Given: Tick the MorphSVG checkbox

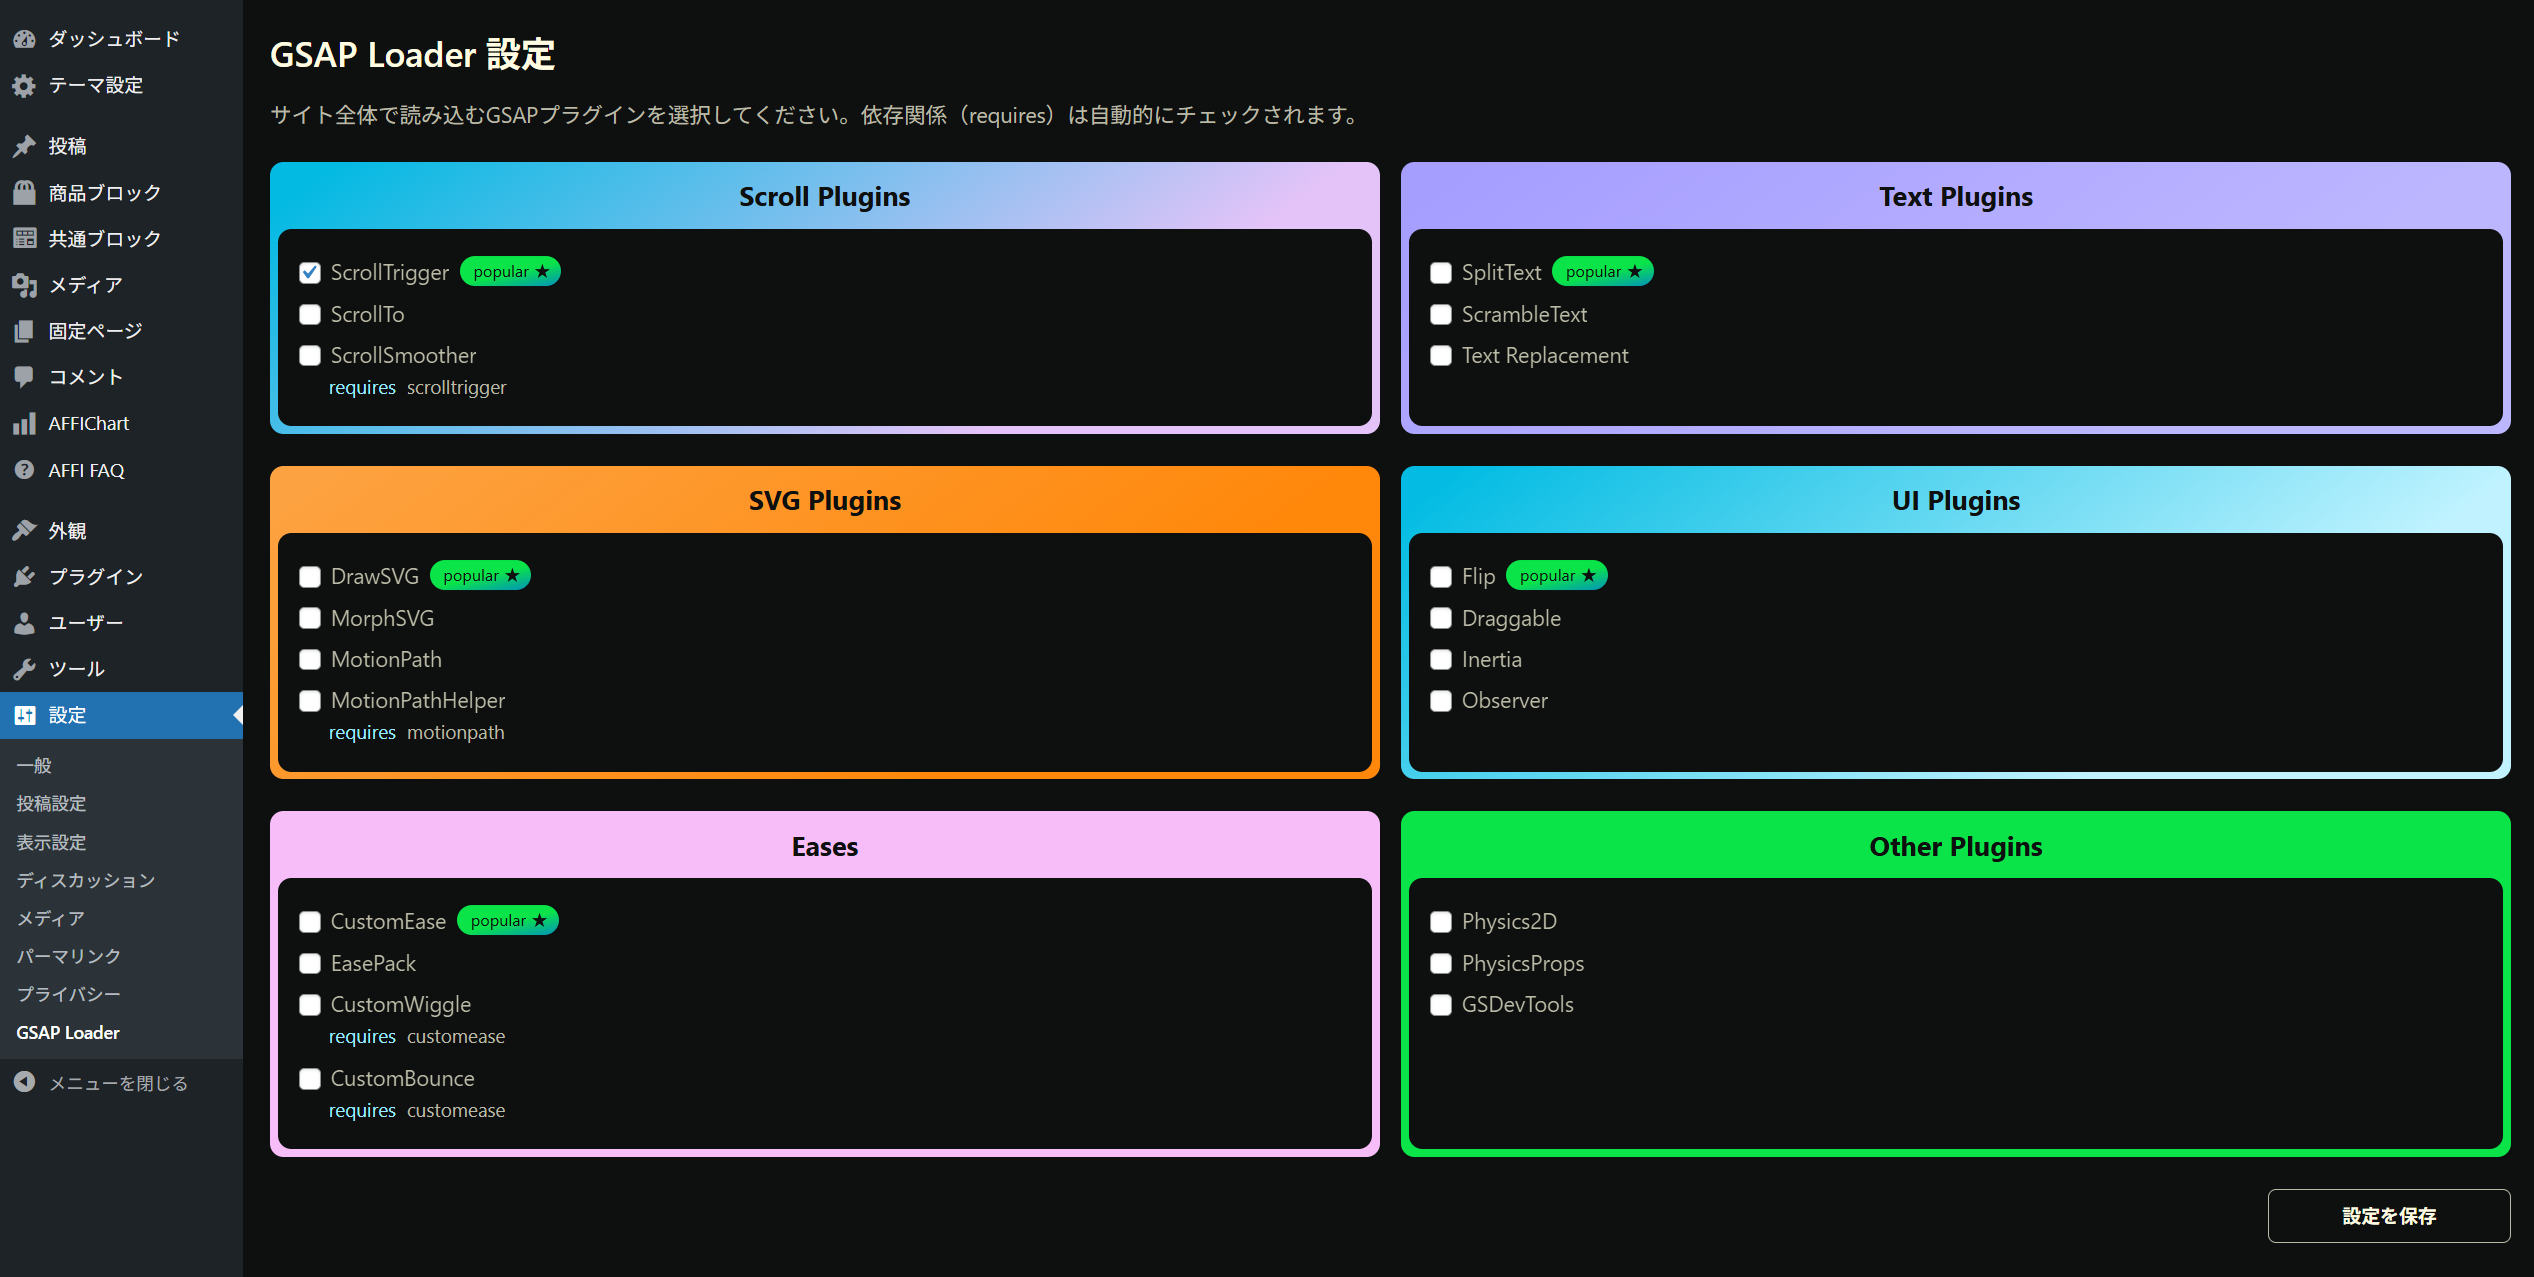Looking at the screenshot, I should [310, 619].
